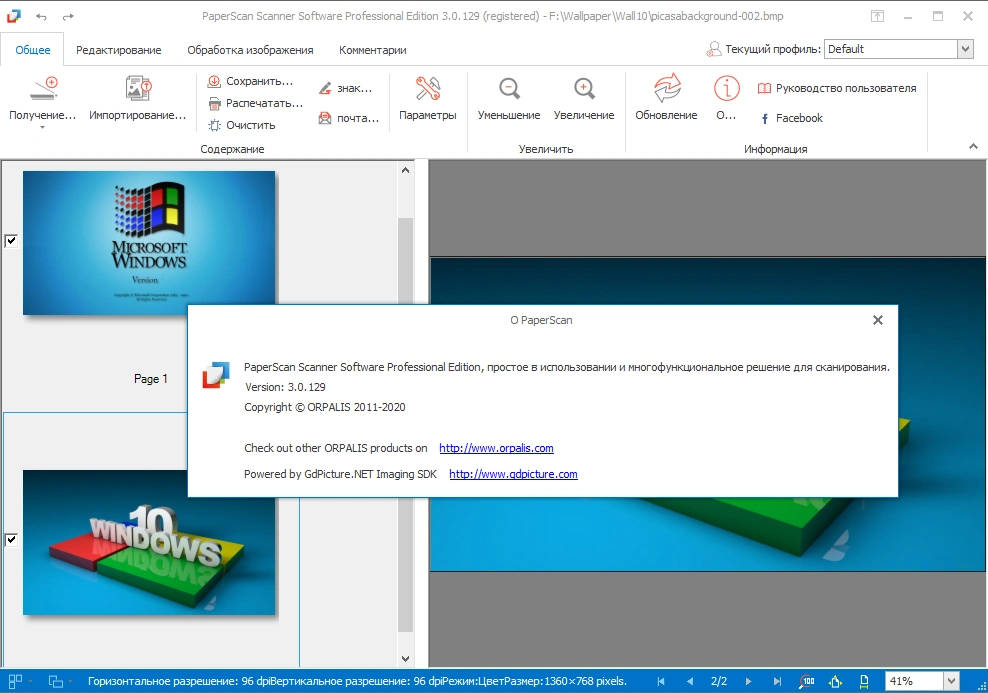Viewport: 988px width, 693px height.
Task: Click the Сохранить save button
Action: pos(251,81)
